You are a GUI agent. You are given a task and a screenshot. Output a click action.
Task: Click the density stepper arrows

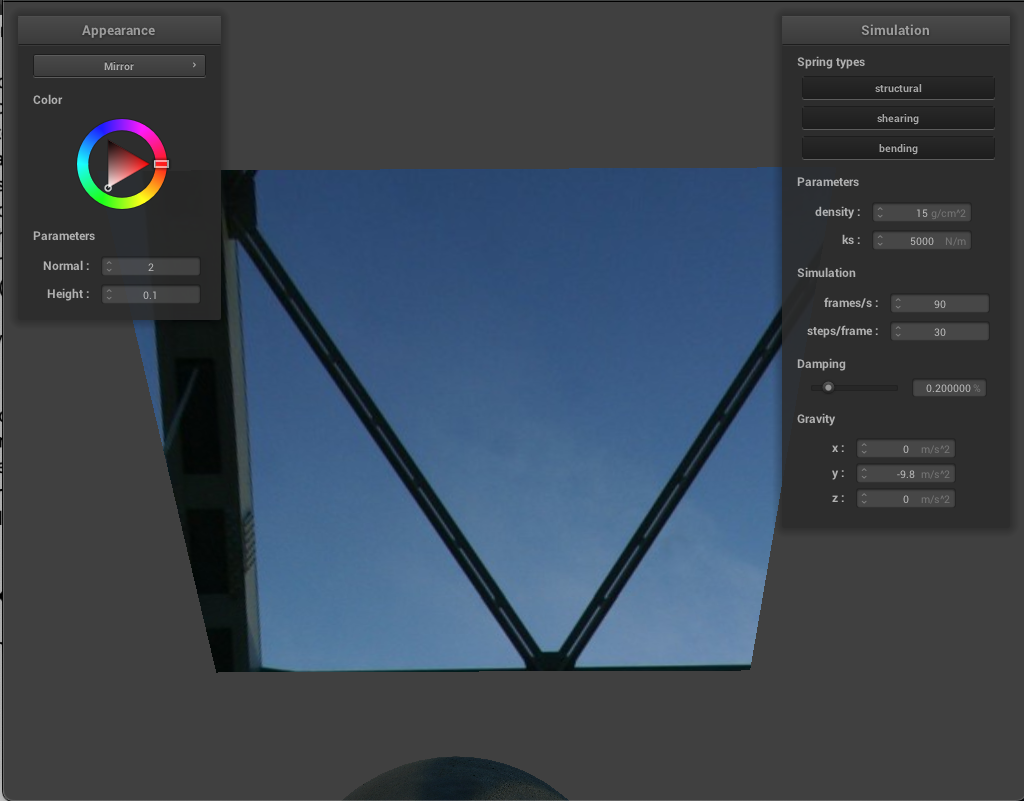(x=880, y=213)
